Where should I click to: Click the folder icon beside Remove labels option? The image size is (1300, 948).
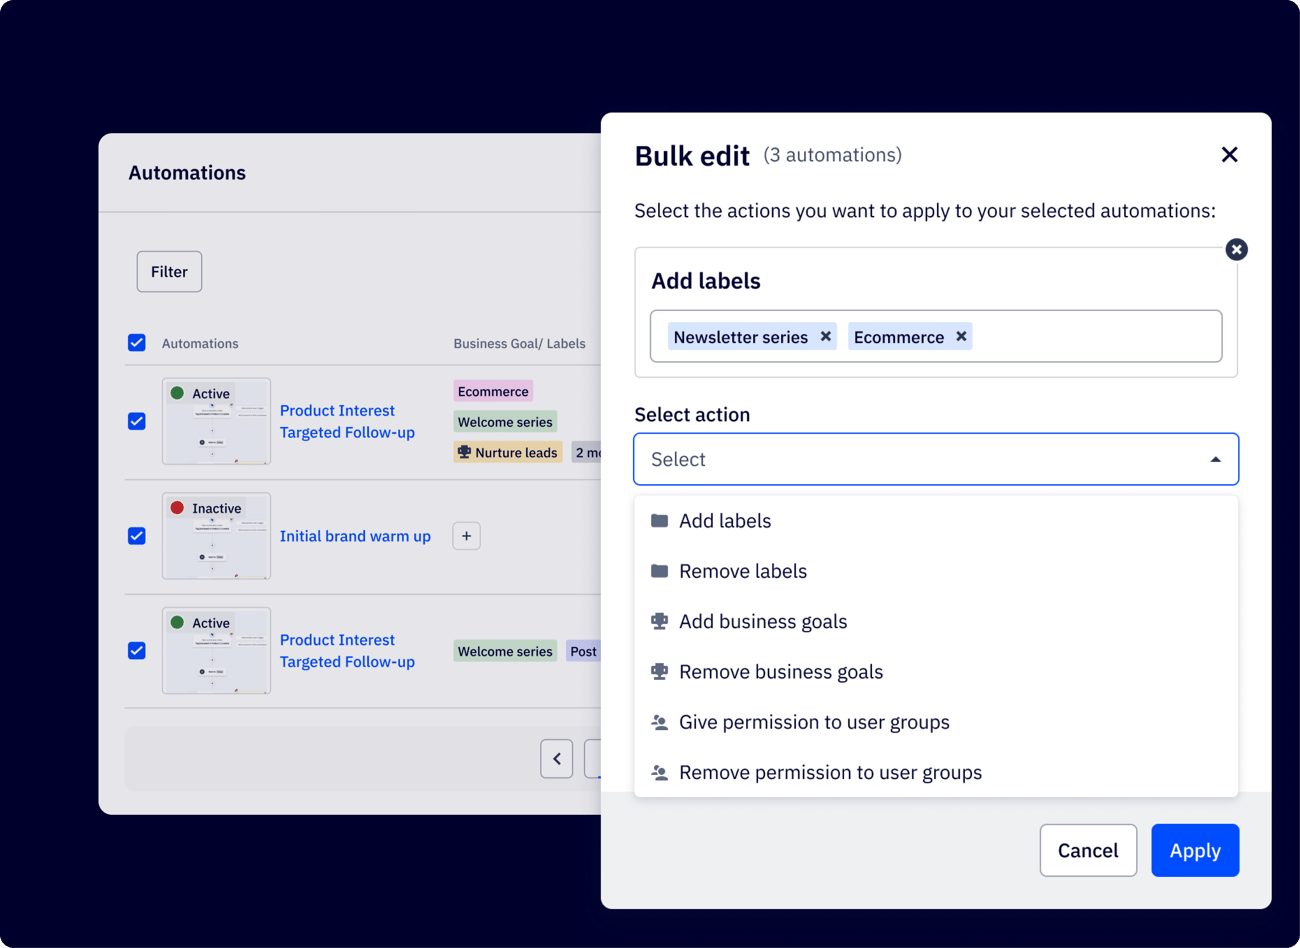click(x=659, y=571)
